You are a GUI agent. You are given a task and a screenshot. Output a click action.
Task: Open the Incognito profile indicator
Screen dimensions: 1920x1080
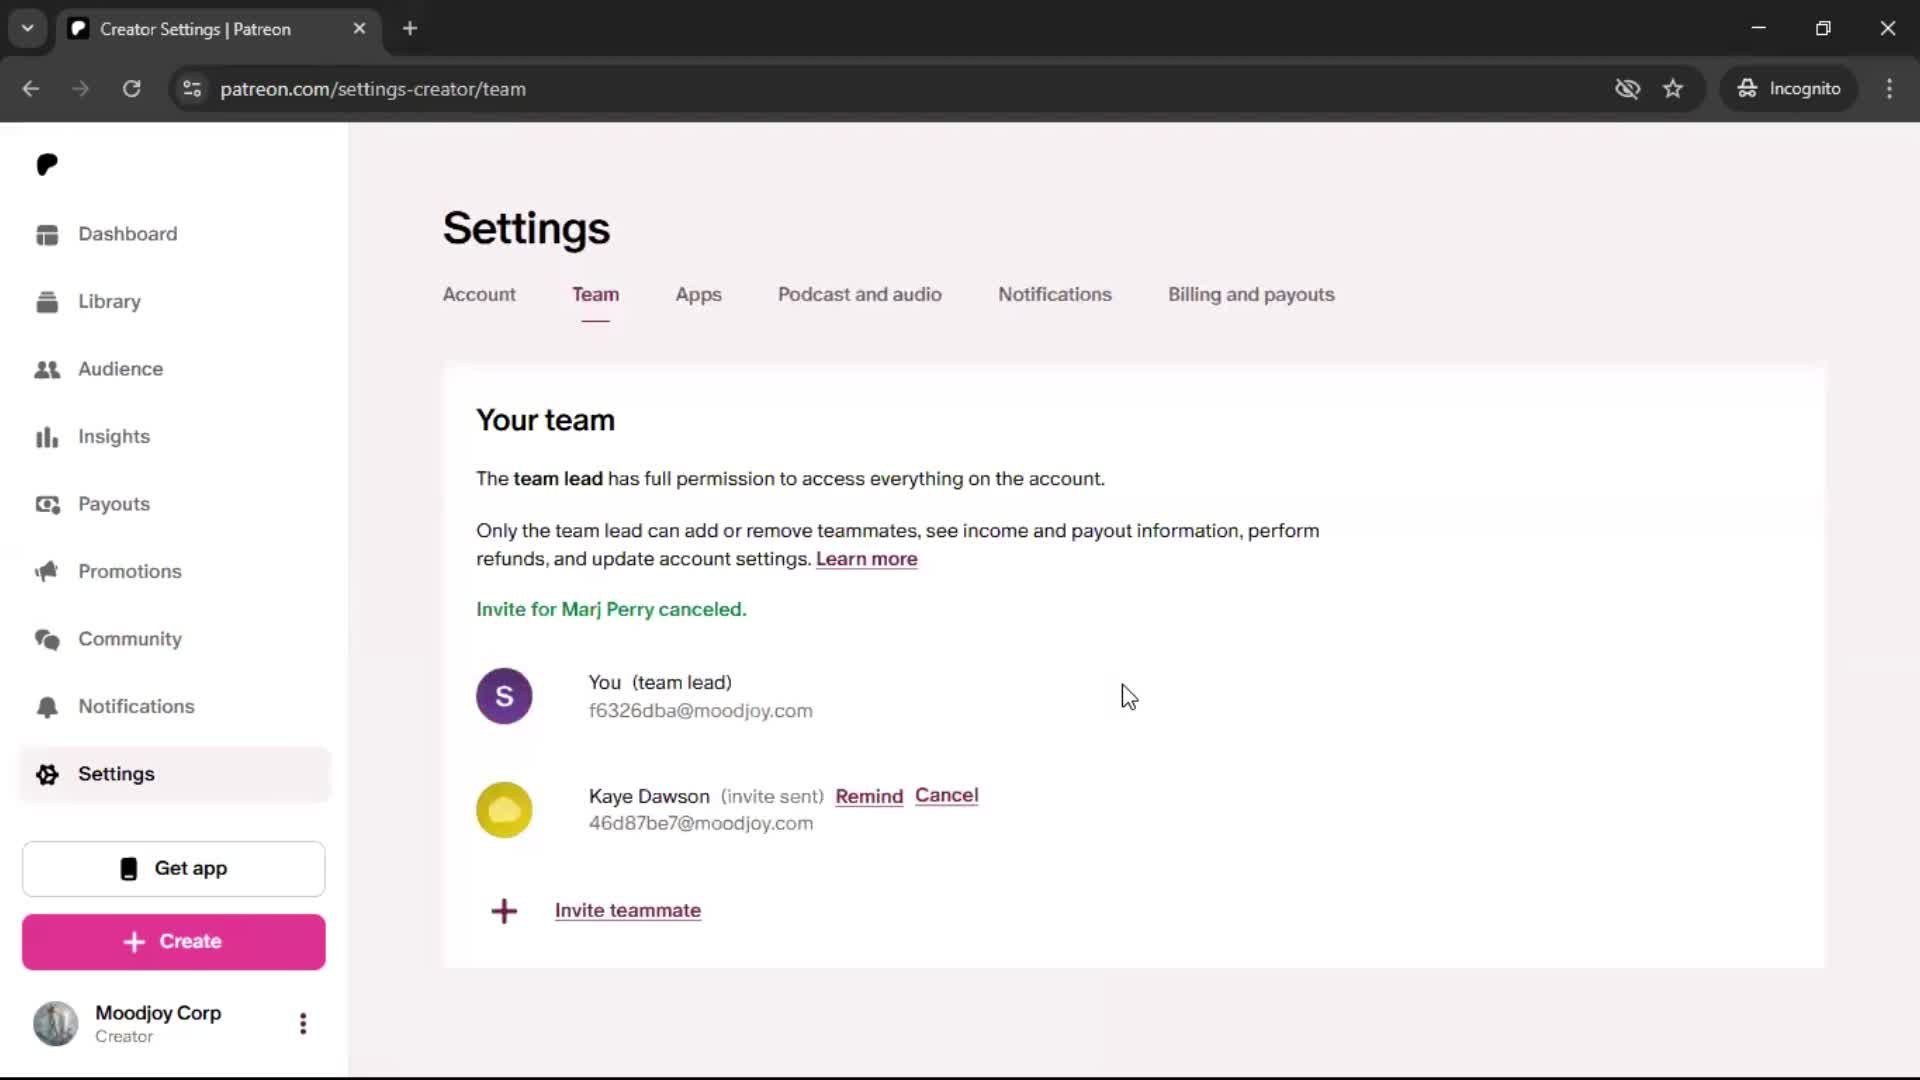pos(1789,89)
